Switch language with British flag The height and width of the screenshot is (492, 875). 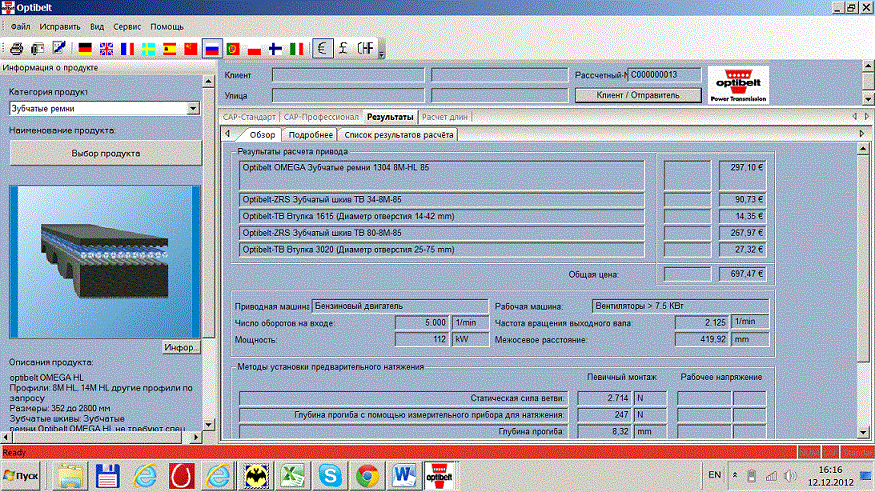coord(107,49)
